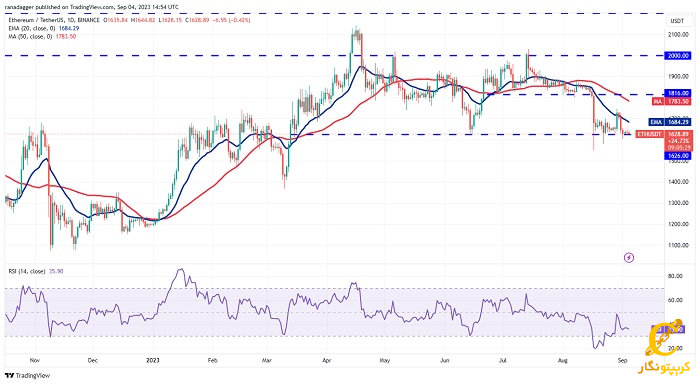
Task: Select the RSI 14 close legend
Action: 36,271
